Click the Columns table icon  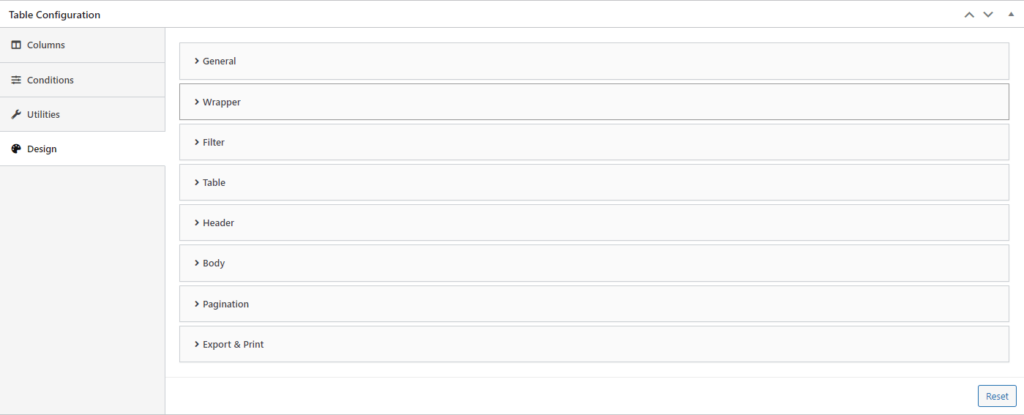[x=16, y=45]
